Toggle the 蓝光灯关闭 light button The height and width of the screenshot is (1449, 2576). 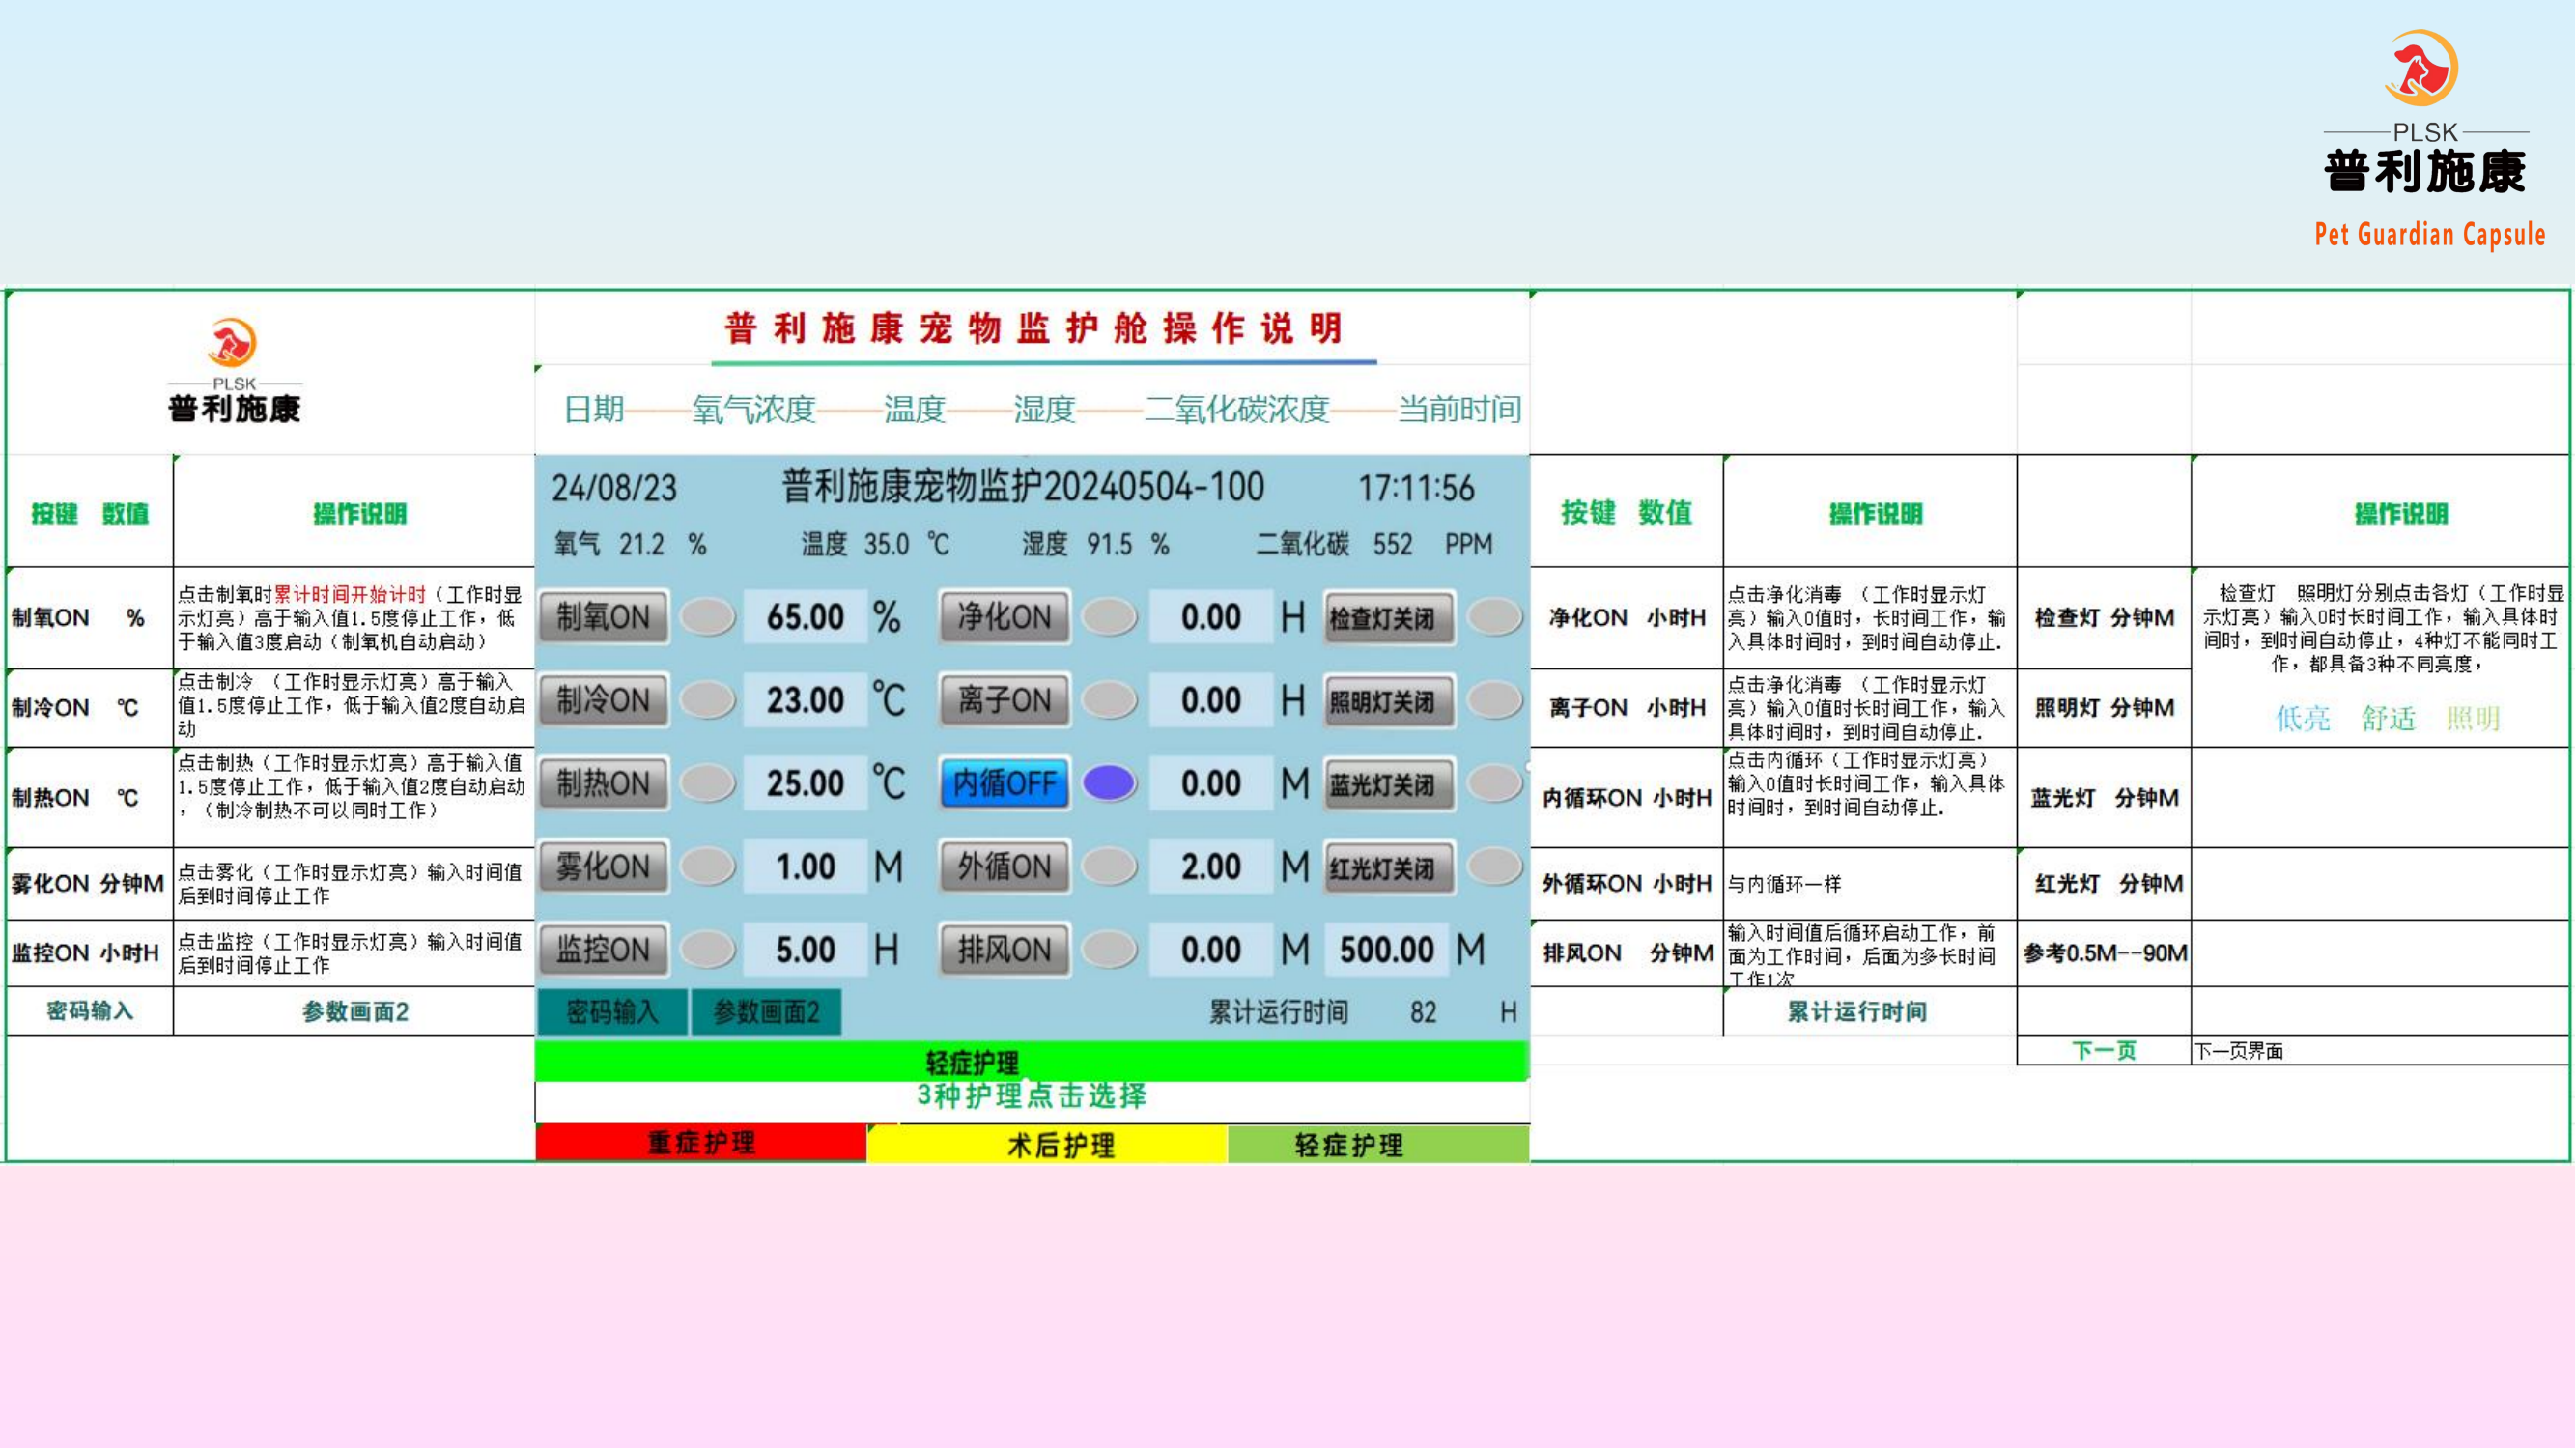pyautogui.click(x=1389, y=784)
